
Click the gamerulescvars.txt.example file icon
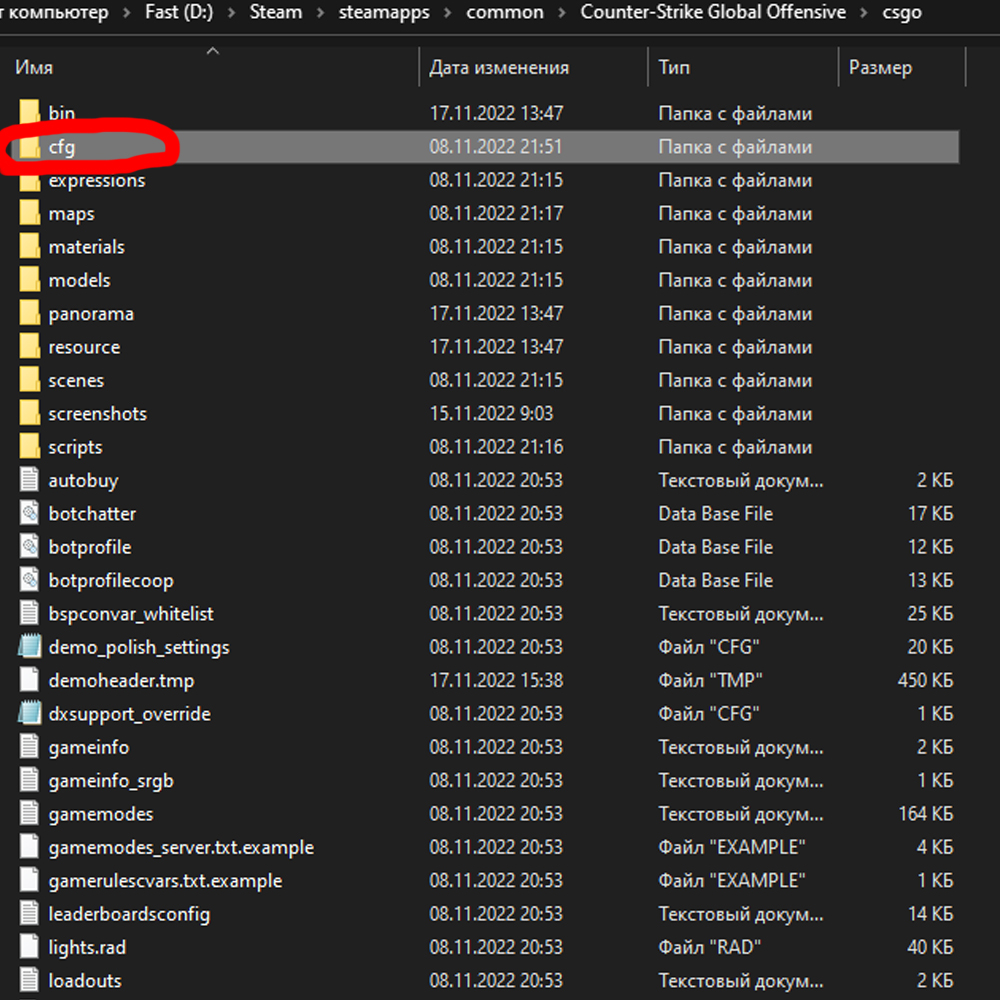(29, 879)
